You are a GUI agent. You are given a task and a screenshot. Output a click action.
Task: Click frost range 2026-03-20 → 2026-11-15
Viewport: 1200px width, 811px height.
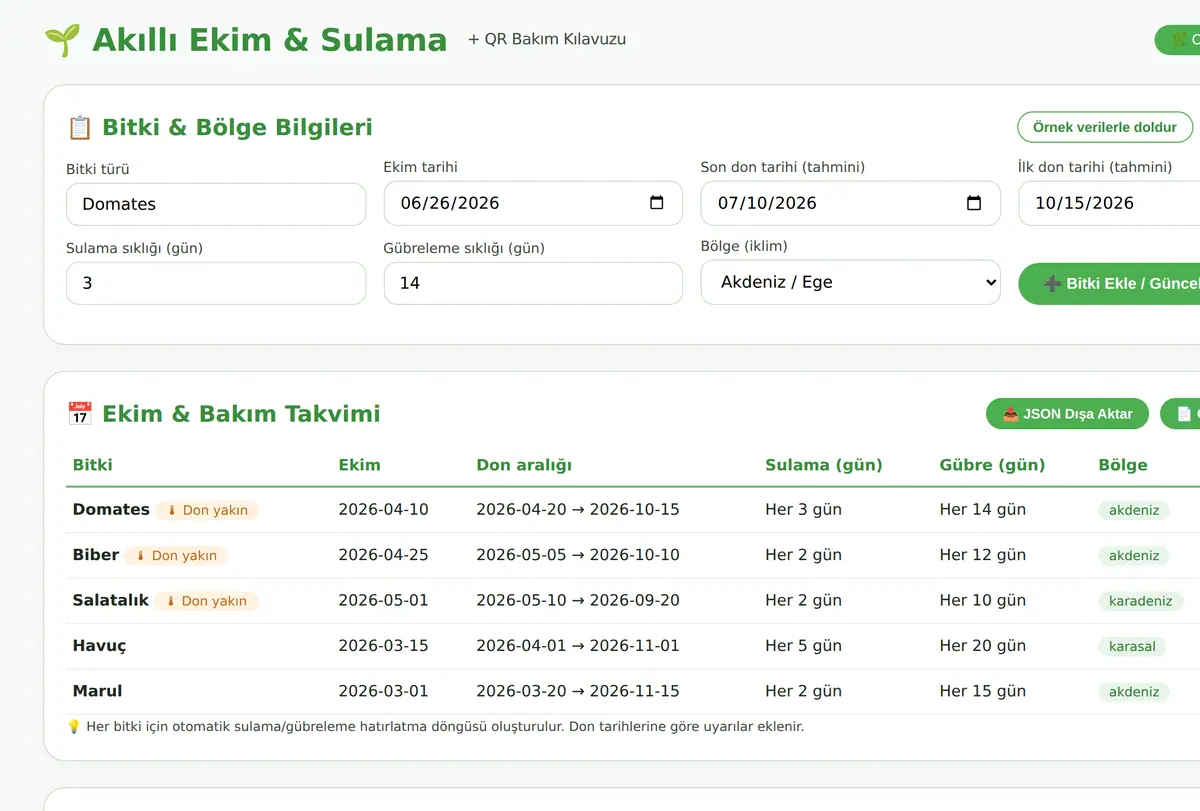point(578,691)
